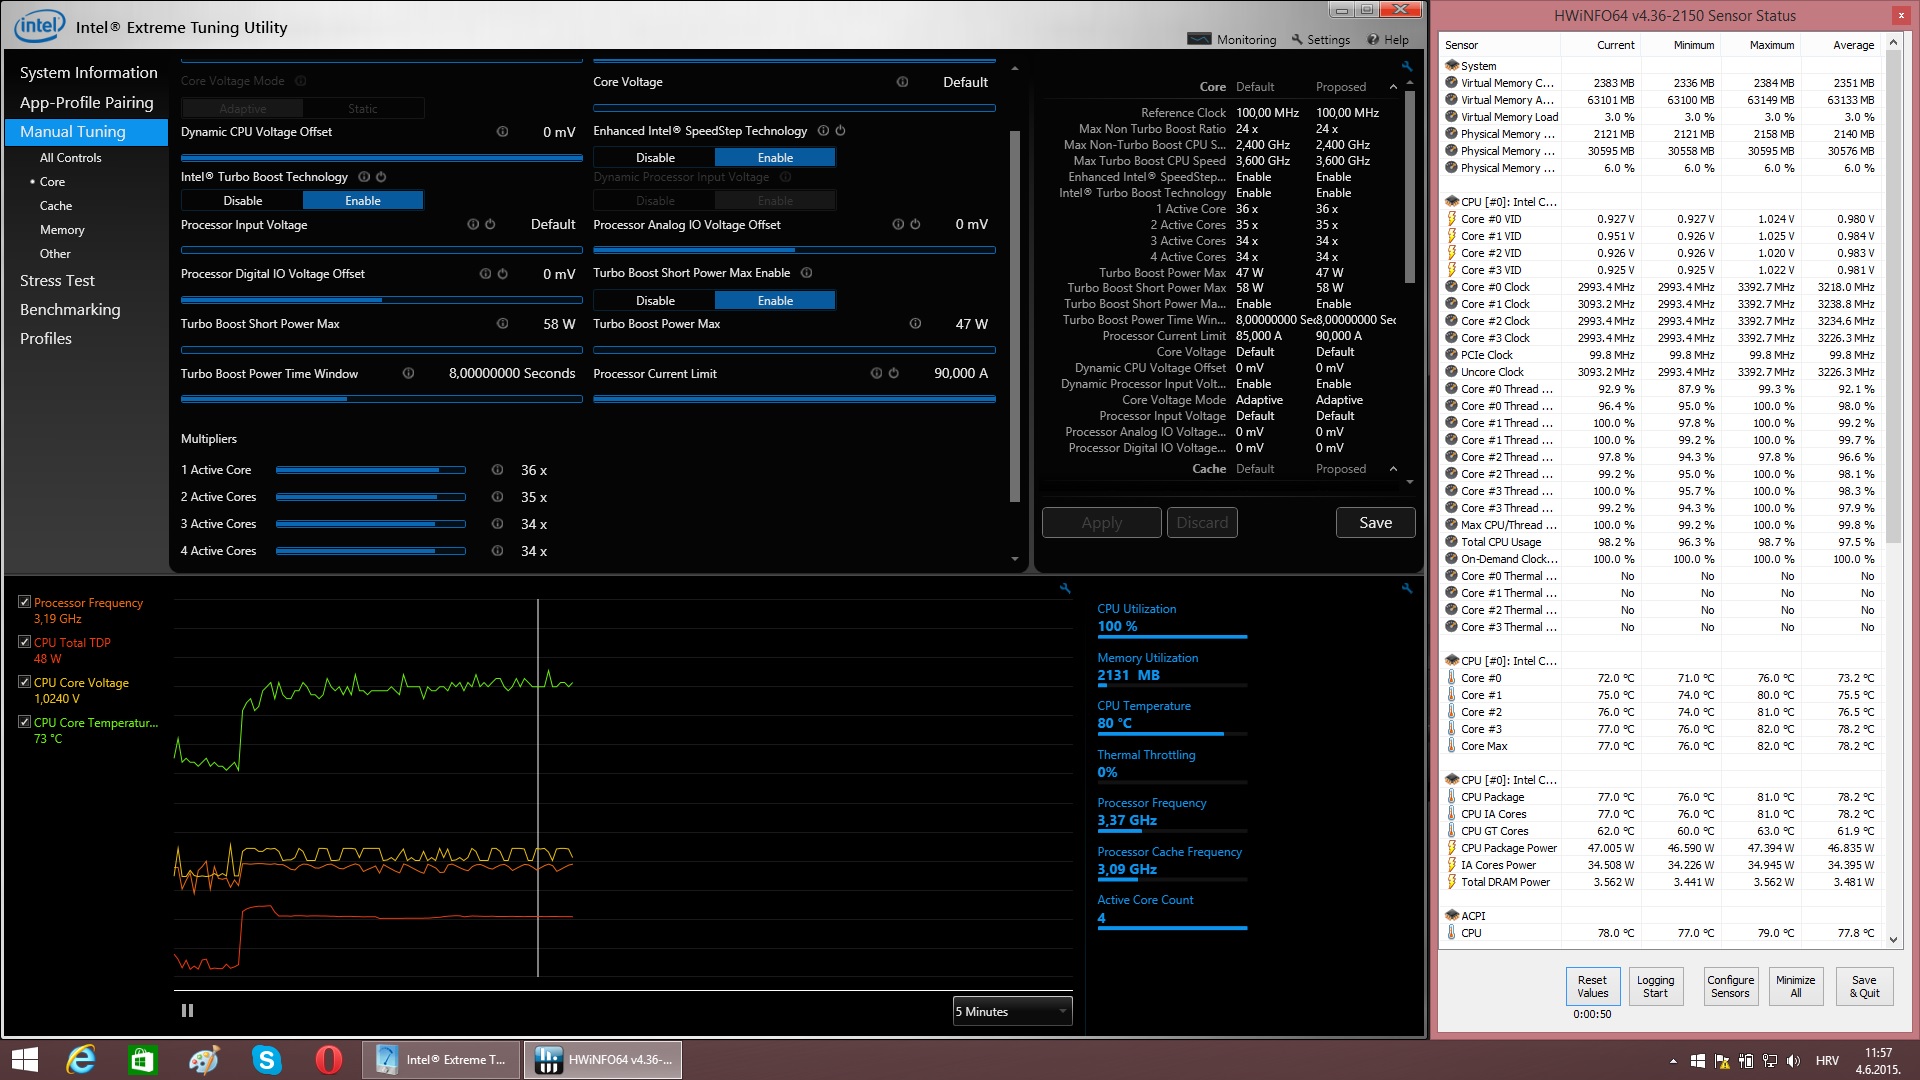Disable Enhanced Intel SpeedStep Technology
The image size is (1920, 1080).
pos(655,158)
